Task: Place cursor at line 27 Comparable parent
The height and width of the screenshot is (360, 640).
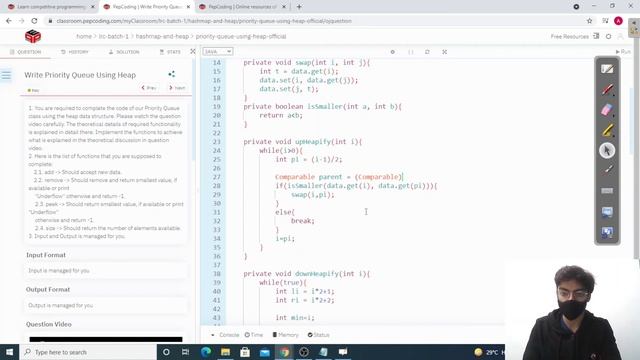Action: (338, 177)
